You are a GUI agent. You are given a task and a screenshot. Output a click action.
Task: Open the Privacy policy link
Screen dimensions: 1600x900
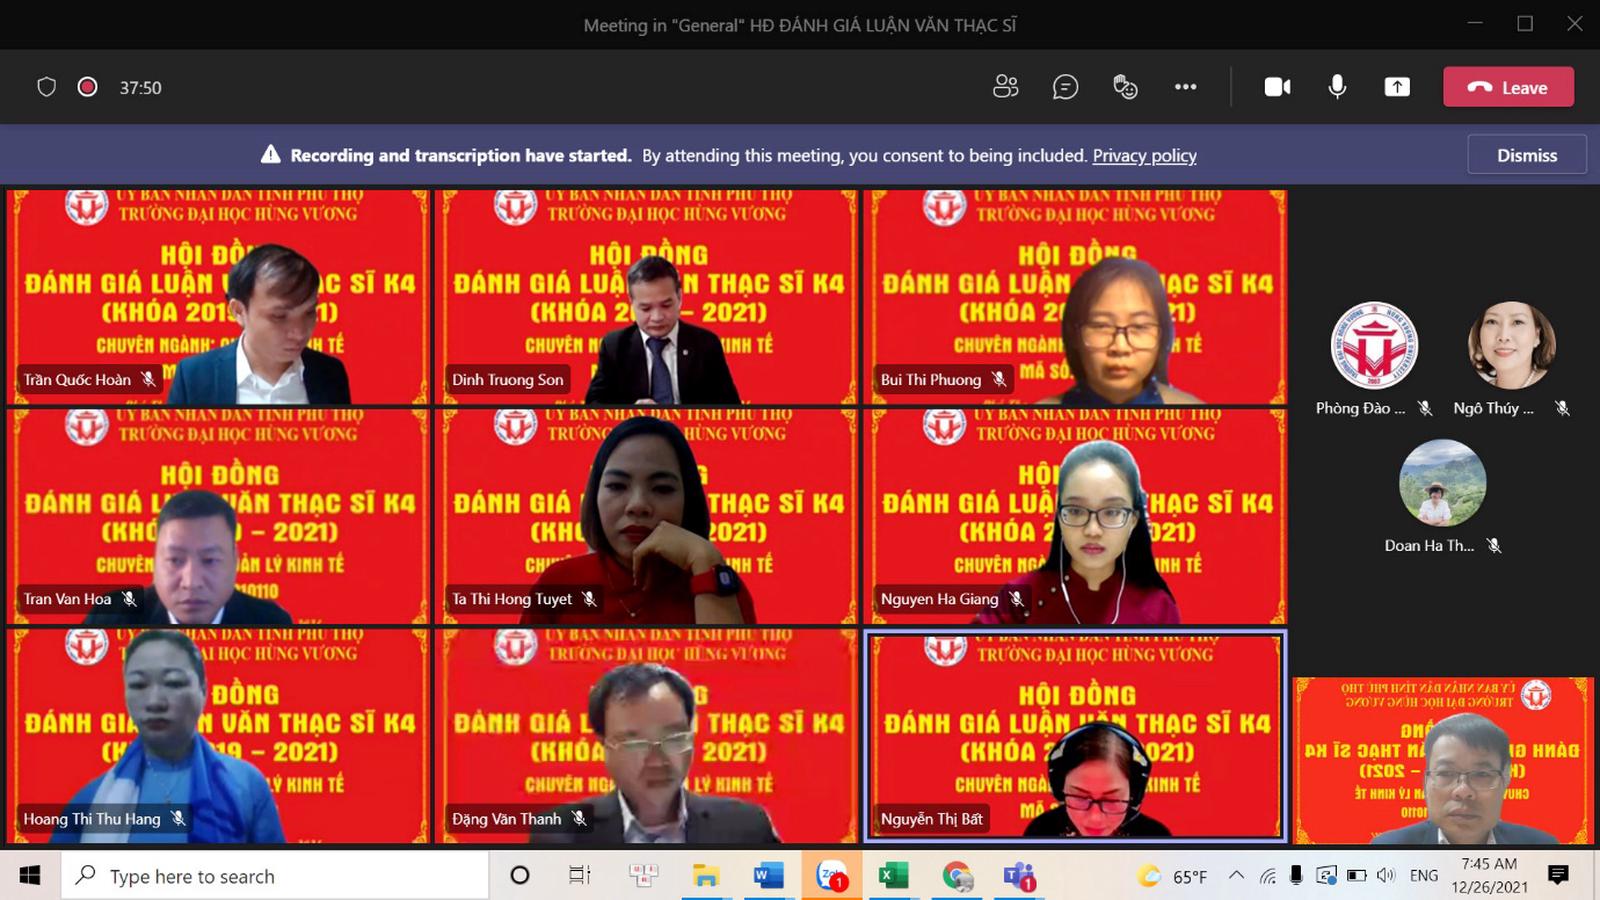(1144, 155)
